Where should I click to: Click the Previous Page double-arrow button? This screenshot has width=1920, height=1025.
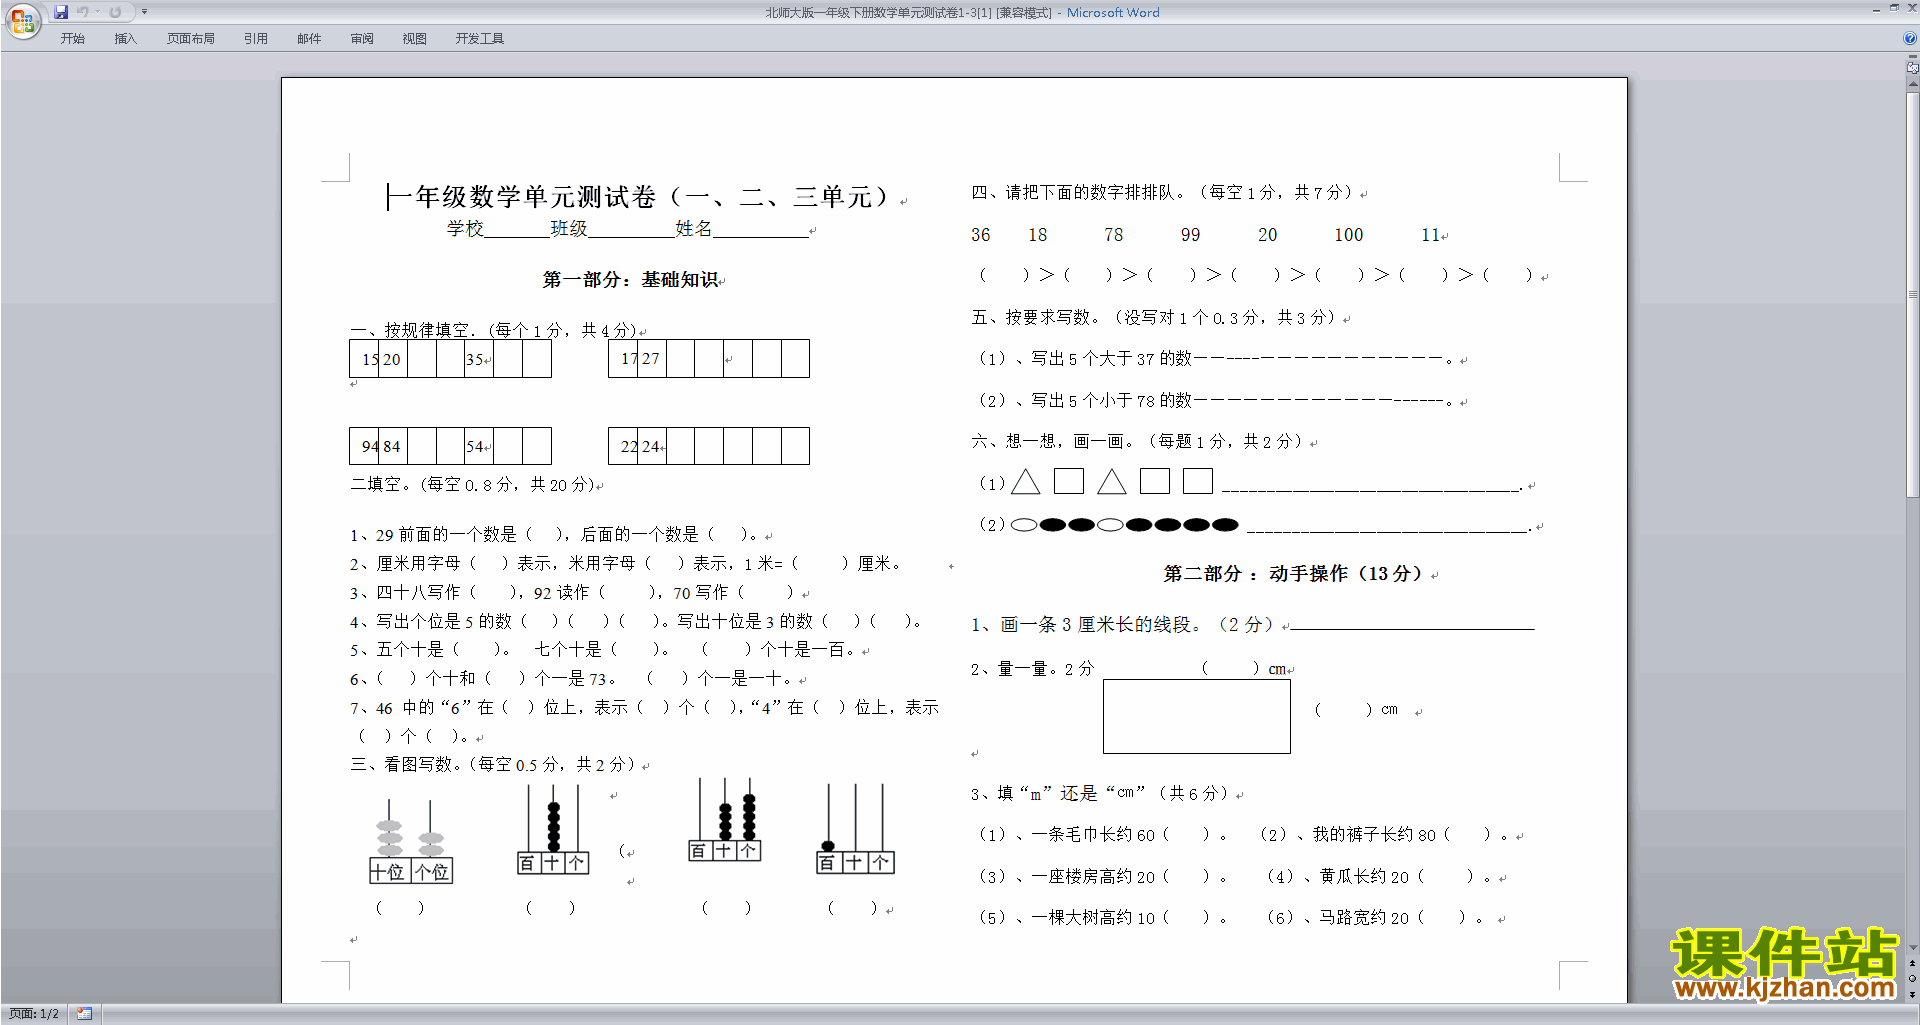coord(1912,963)
